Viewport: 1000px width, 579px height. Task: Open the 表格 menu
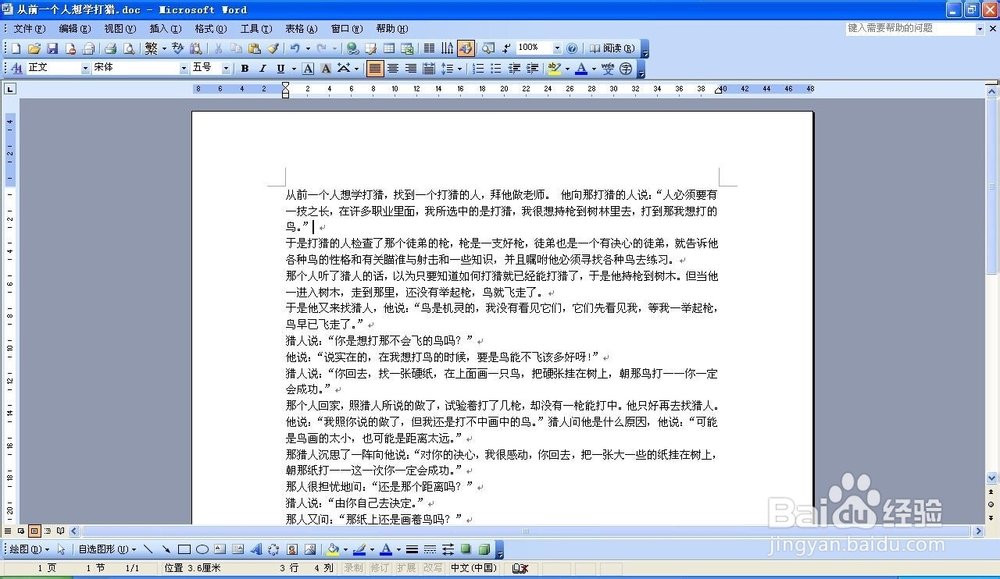[x=301, y=29]
